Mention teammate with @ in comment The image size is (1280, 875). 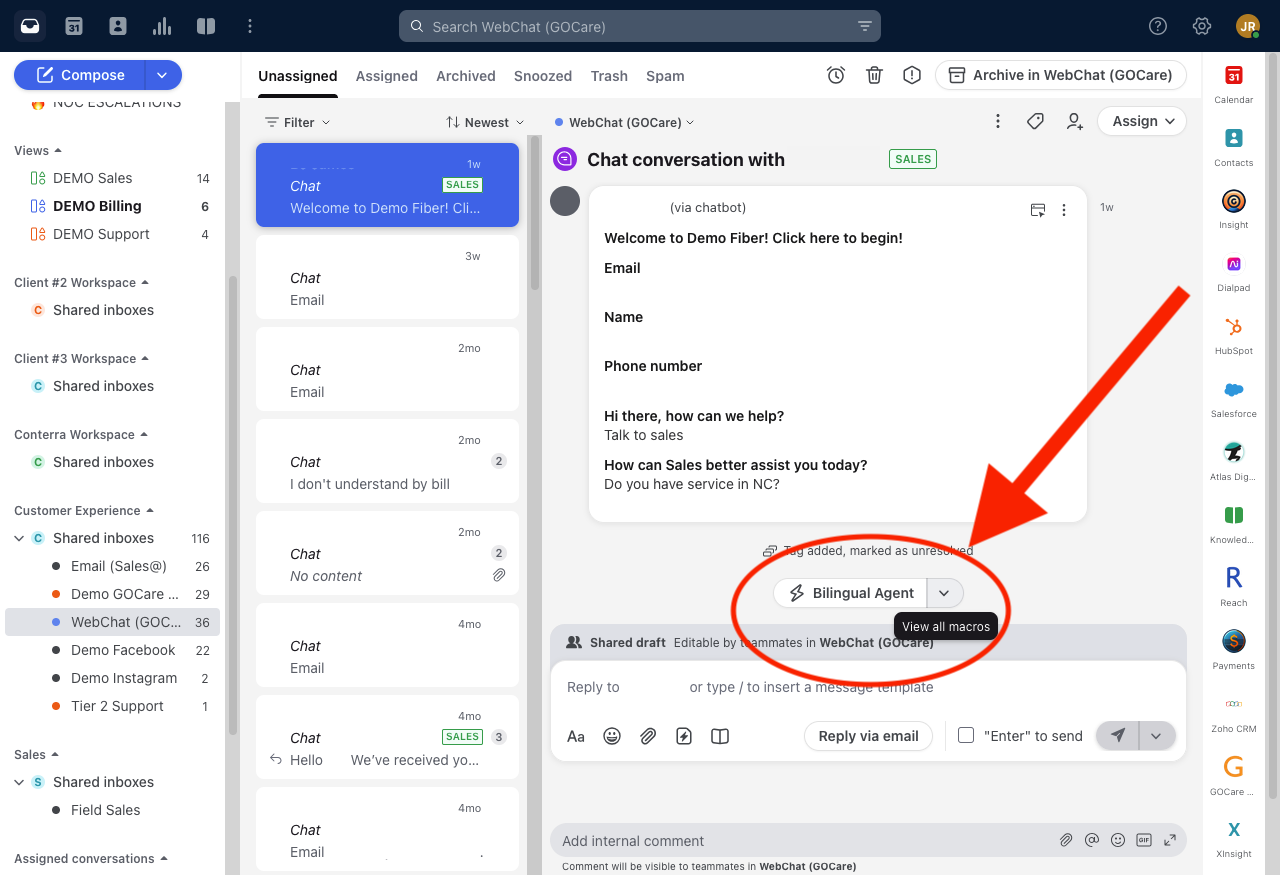[x=1092, y=840]
